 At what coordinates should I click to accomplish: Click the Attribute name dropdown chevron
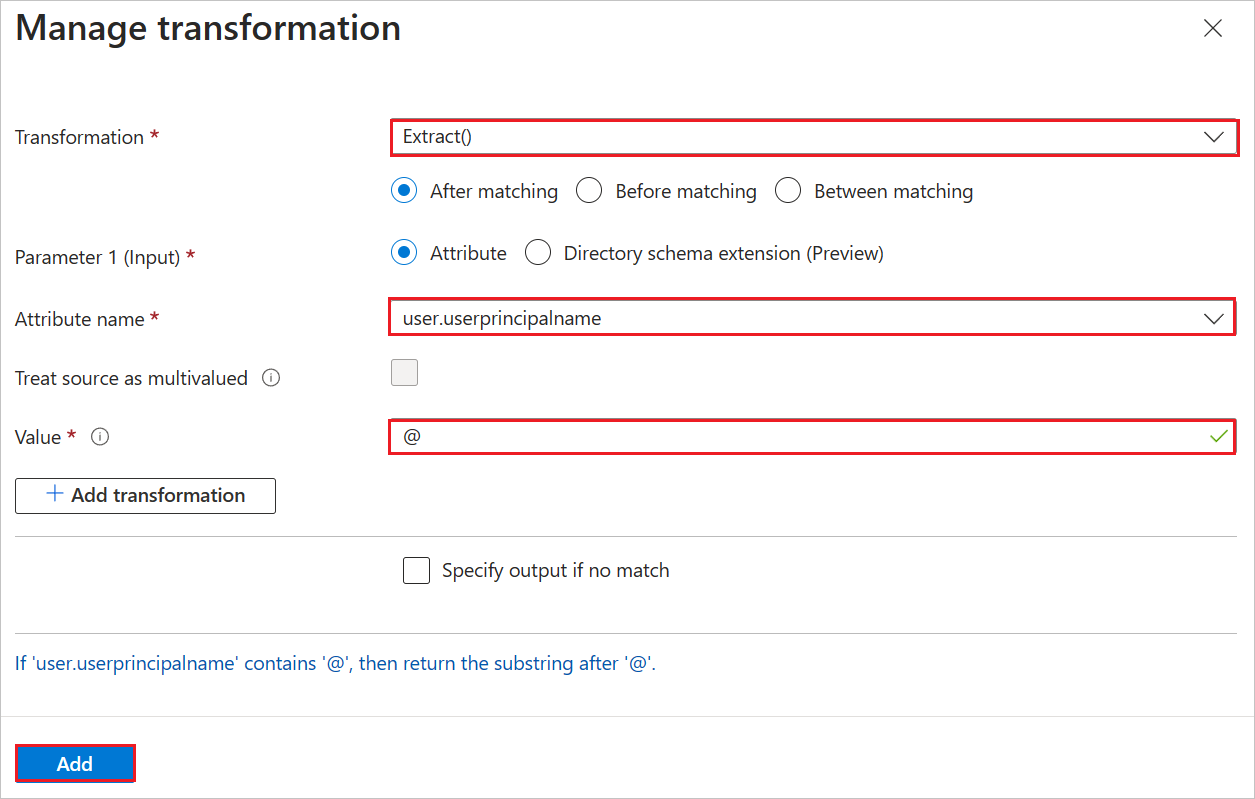click(x=1214, y=317)
